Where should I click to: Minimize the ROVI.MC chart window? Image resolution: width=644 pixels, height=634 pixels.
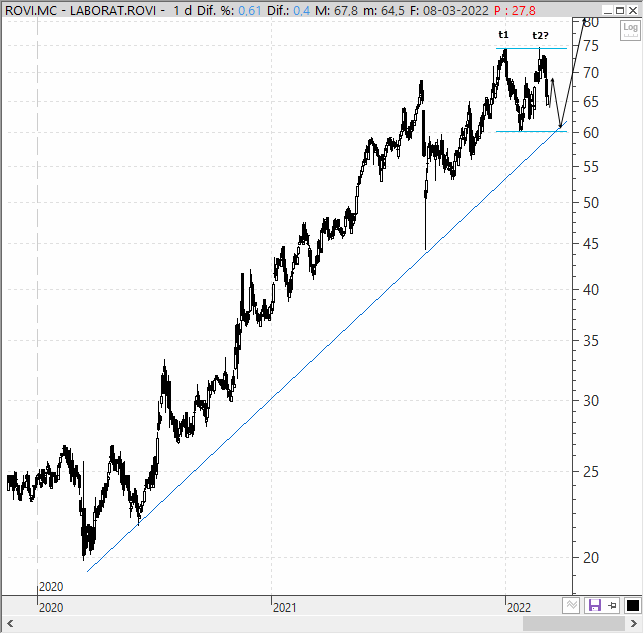(608, 10)
